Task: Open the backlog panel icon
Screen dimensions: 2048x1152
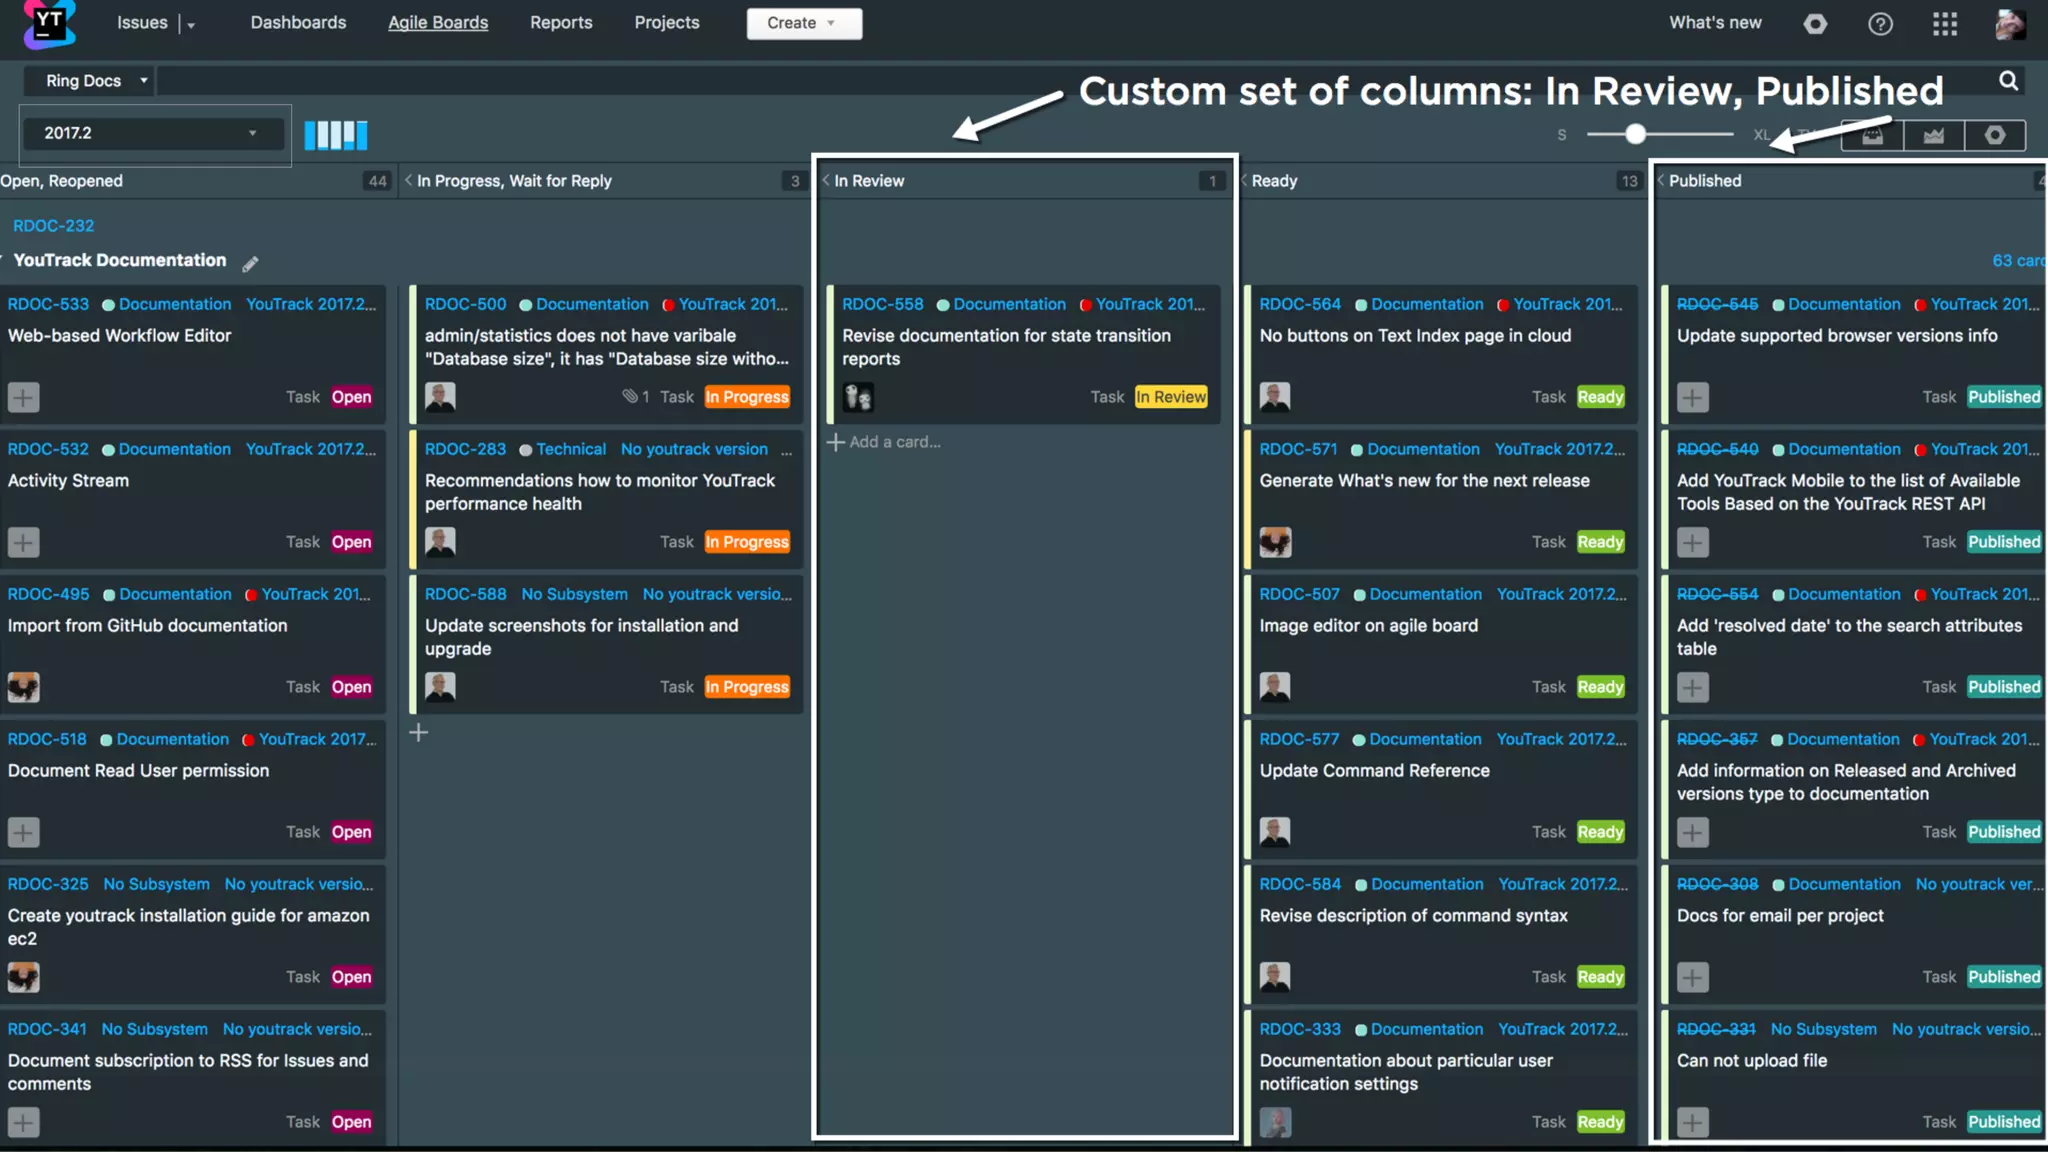Action: tap(1872, 136)
